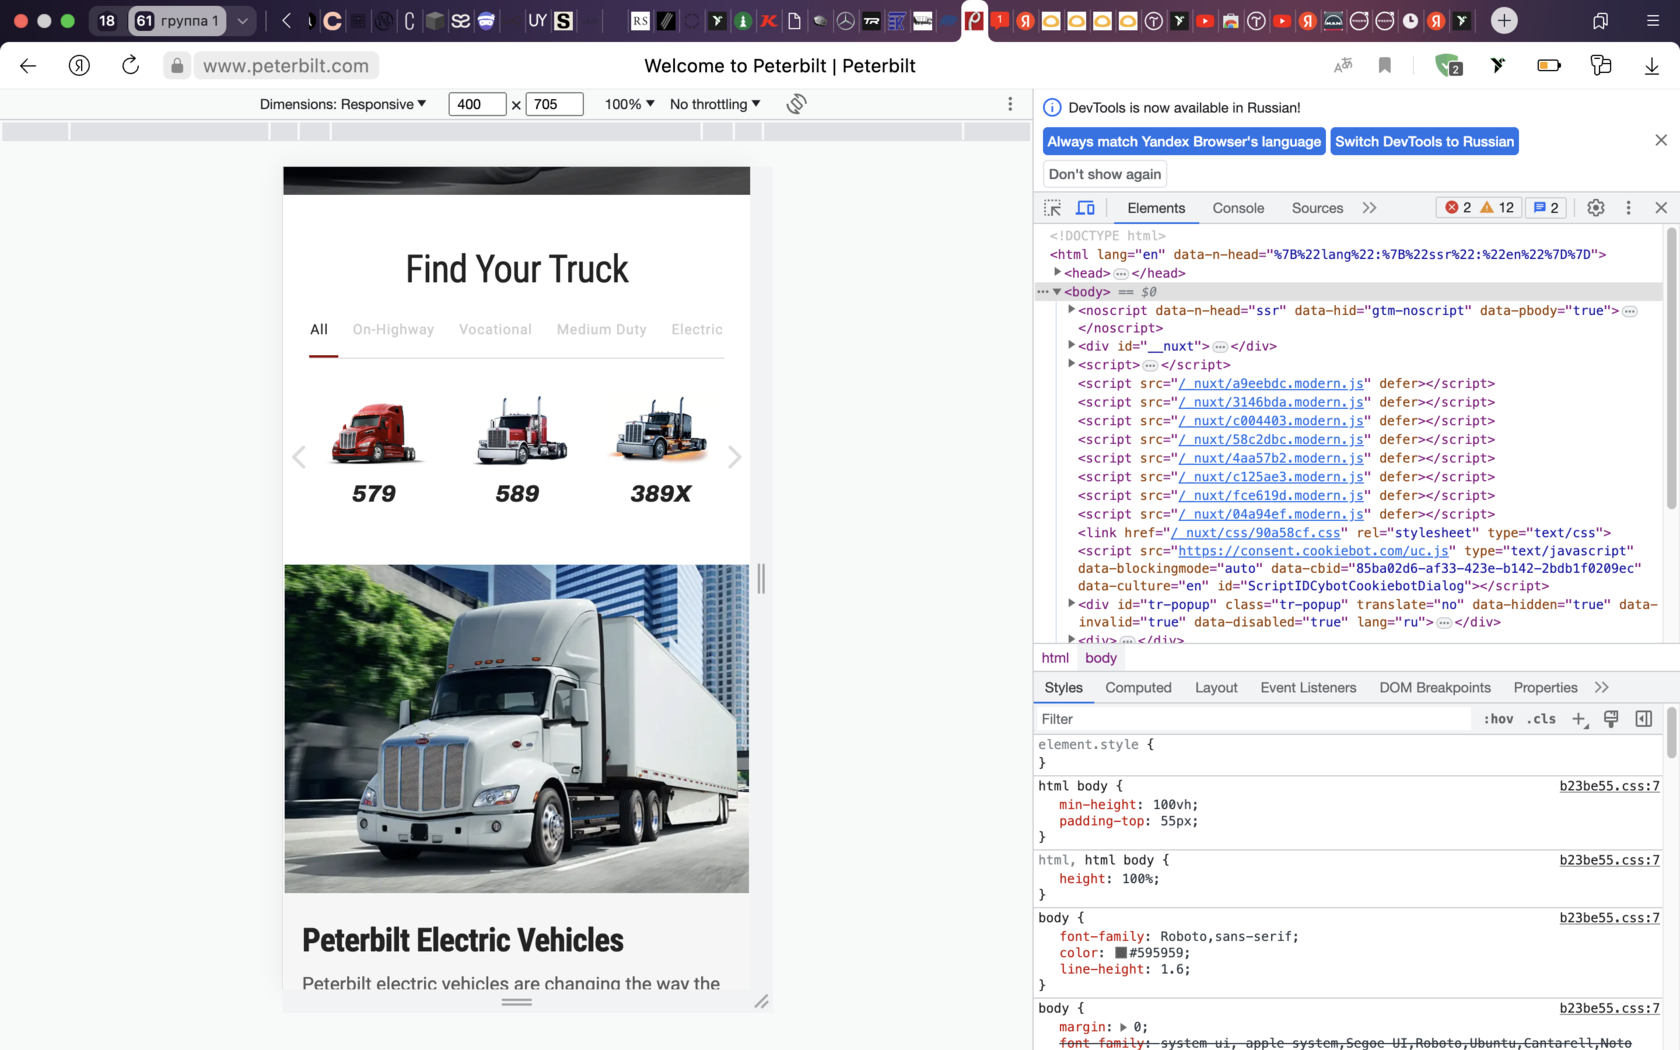
Task: Toggle the :hov element state panel
Action: point(1498,719)
